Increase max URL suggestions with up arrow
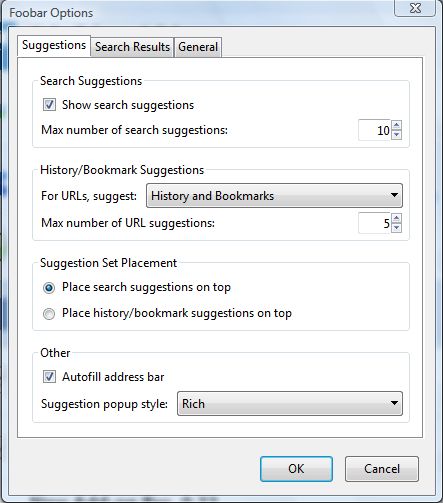 tap(396, 218)
